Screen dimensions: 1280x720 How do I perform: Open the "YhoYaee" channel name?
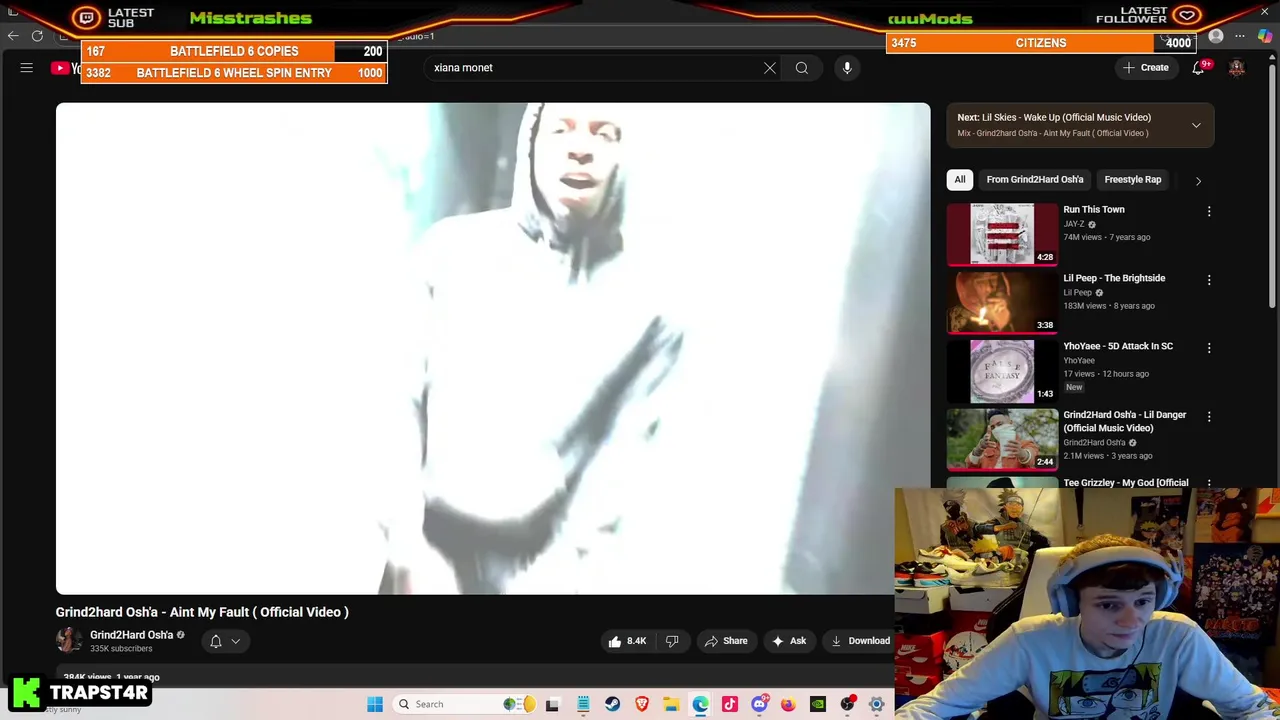pos(1079,360)
